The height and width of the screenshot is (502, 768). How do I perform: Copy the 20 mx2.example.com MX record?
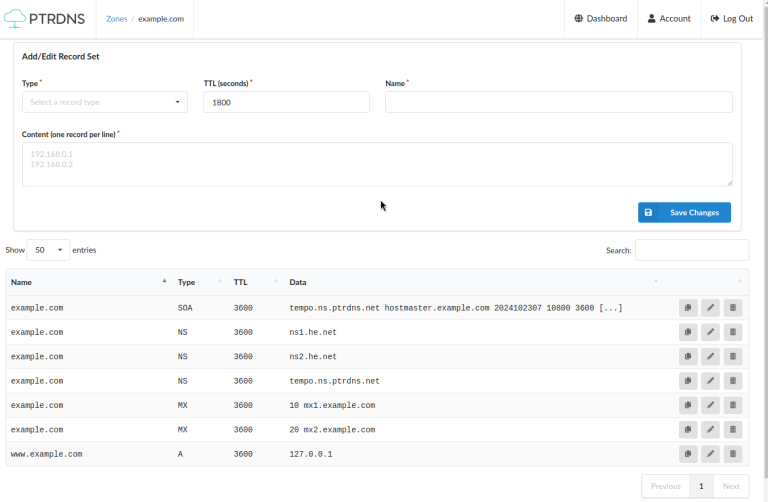[x=688, y=430]
